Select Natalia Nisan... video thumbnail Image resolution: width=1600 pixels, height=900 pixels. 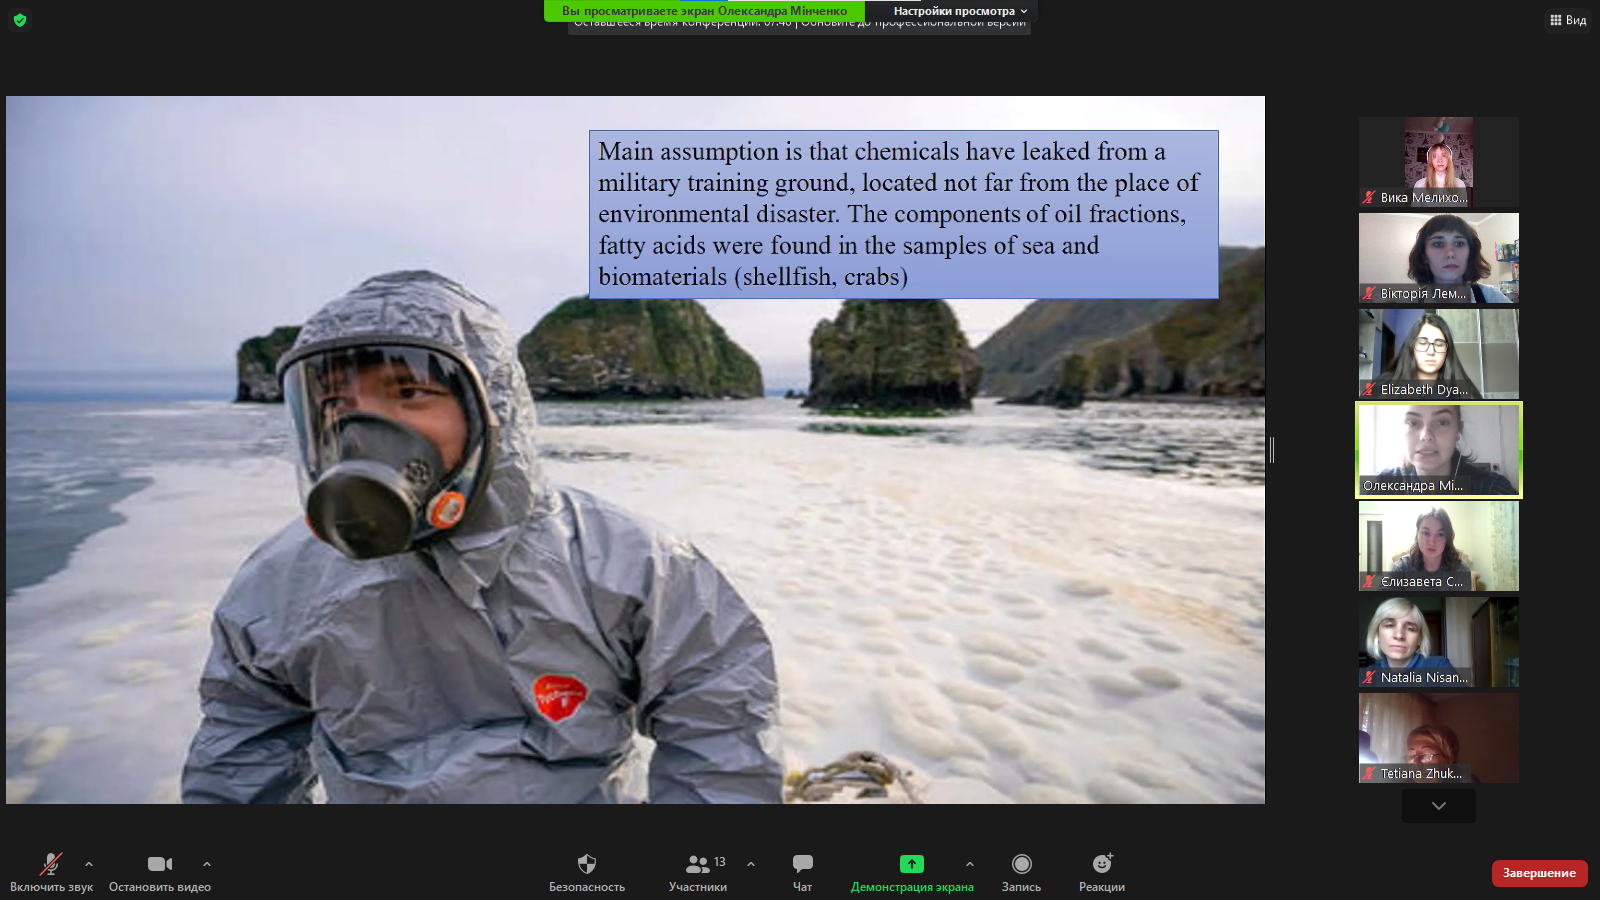[x=1439, y=642]
